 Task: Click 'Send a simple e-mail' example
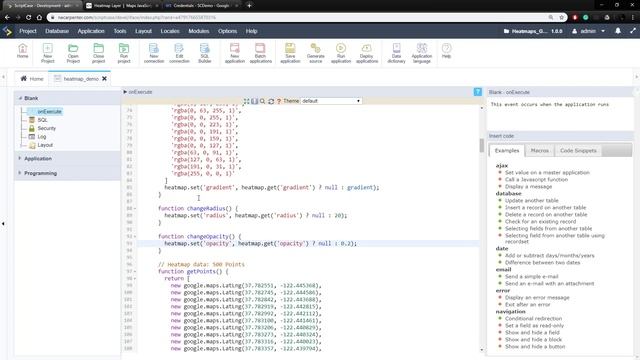[531, 276]
